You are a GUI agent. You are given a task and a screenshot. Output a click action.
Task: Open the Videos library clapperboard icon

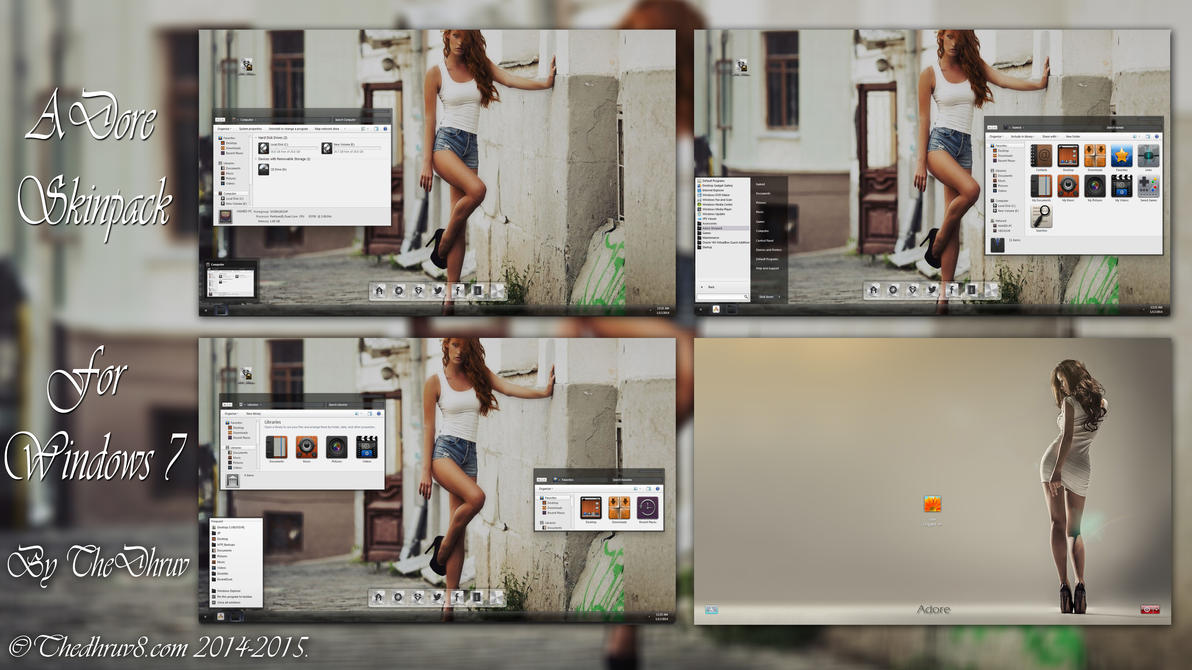pos(367,448)
